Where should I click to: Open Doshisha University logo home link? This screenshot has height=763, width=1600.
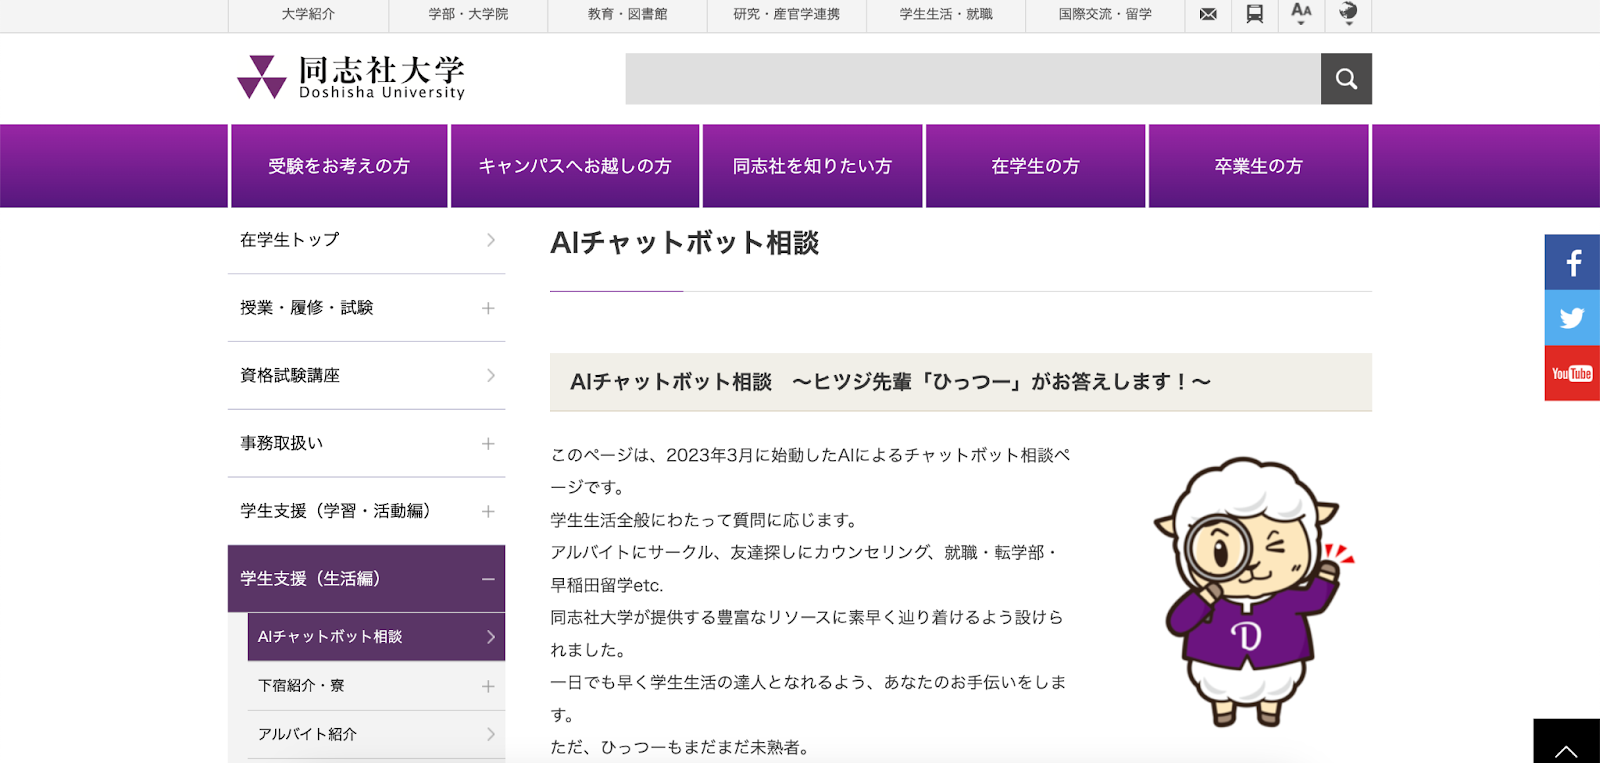(351, 77)
